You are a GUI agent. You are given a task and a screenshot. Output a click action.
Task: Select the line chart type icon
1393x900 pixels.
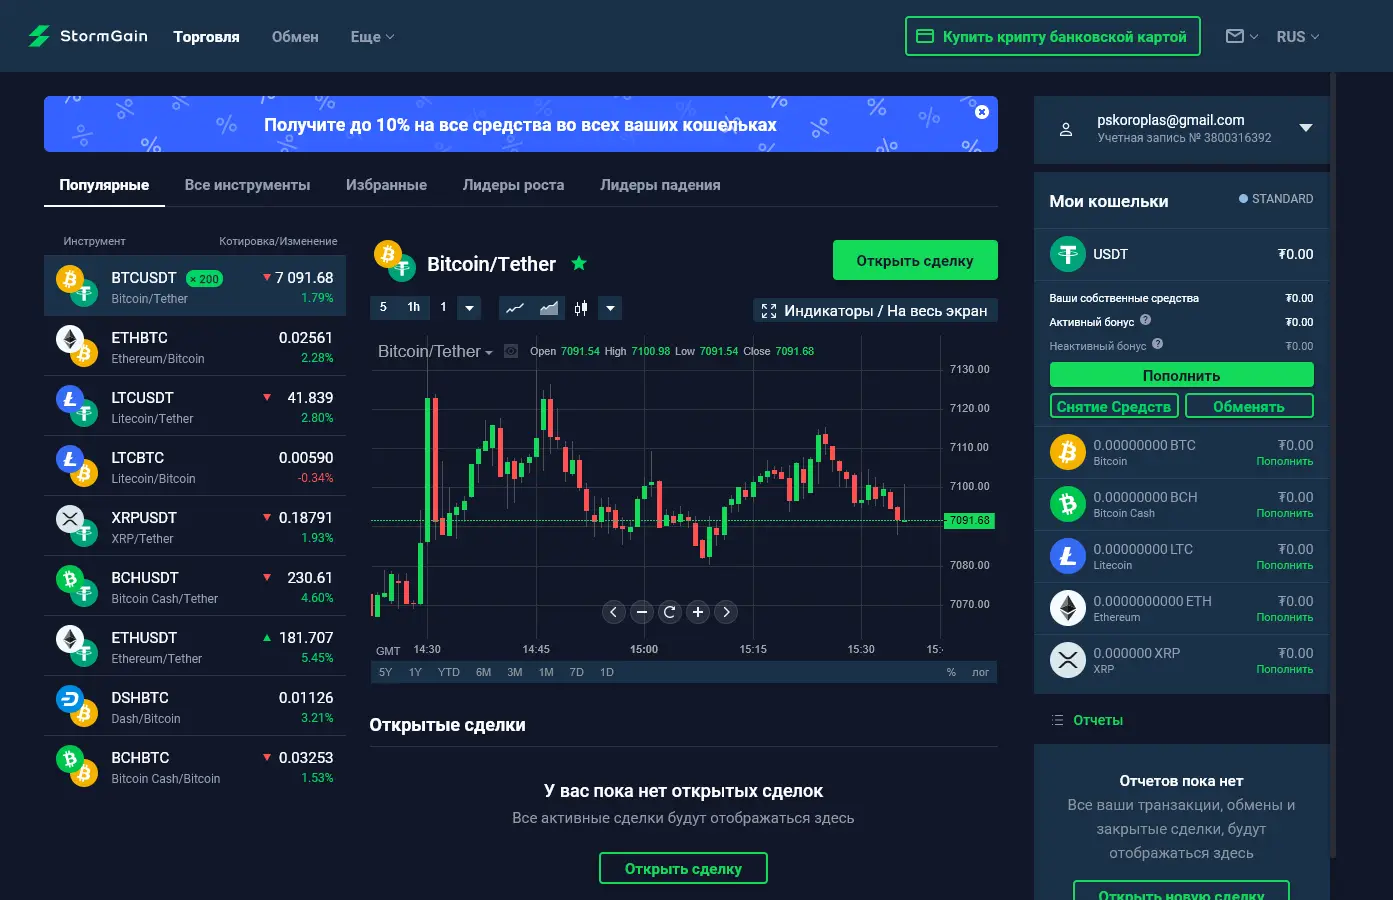(x=515, y=308)
